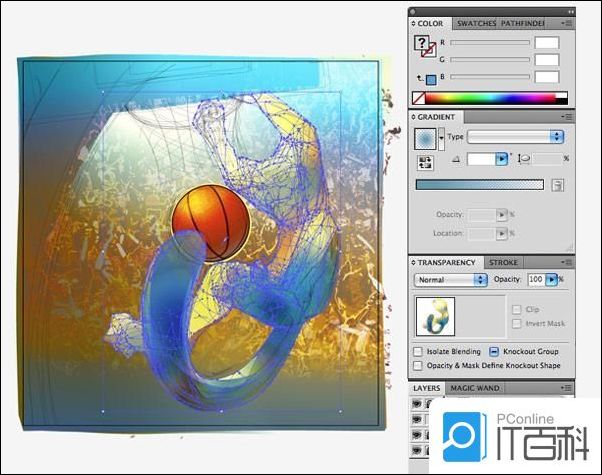Switch to the Magic Wand tab
The image size is (602, 475).
point(475,388)
